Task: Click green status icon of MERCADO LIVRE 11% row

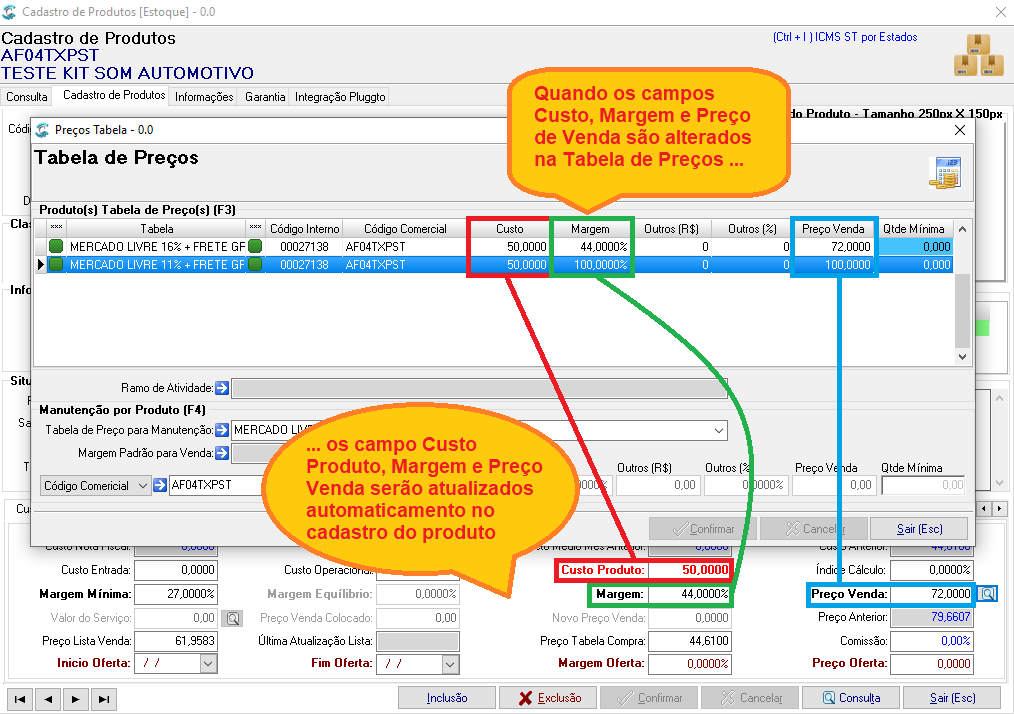Action: coord(56,265)
